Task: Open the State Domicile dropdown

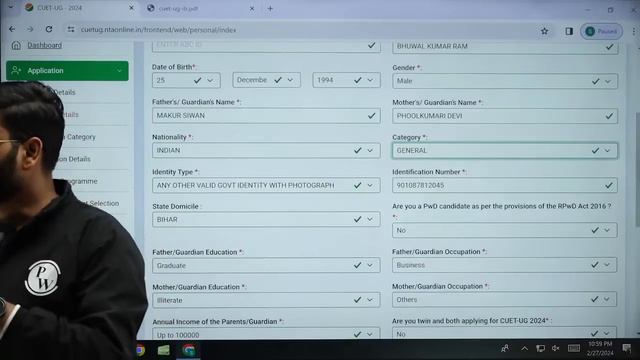Action: [266, 220]
